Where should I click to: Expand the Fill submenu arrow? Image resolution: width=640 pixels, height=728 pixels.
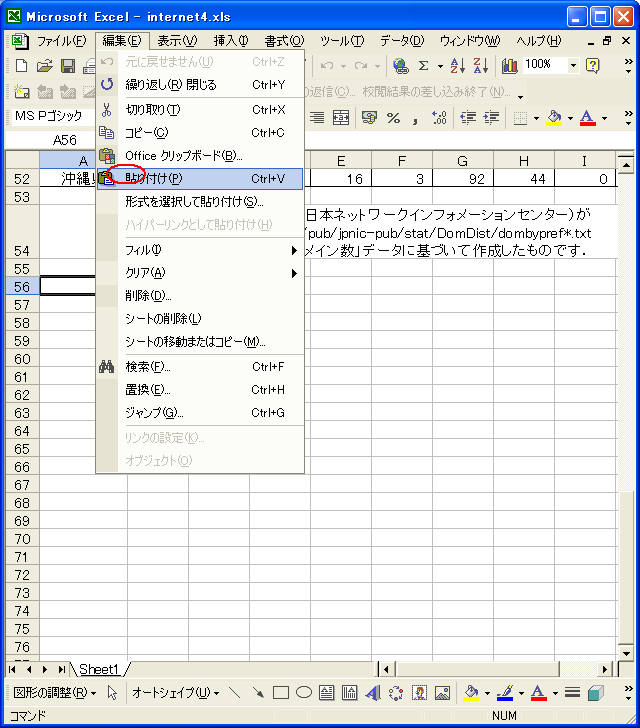point(294,250)
